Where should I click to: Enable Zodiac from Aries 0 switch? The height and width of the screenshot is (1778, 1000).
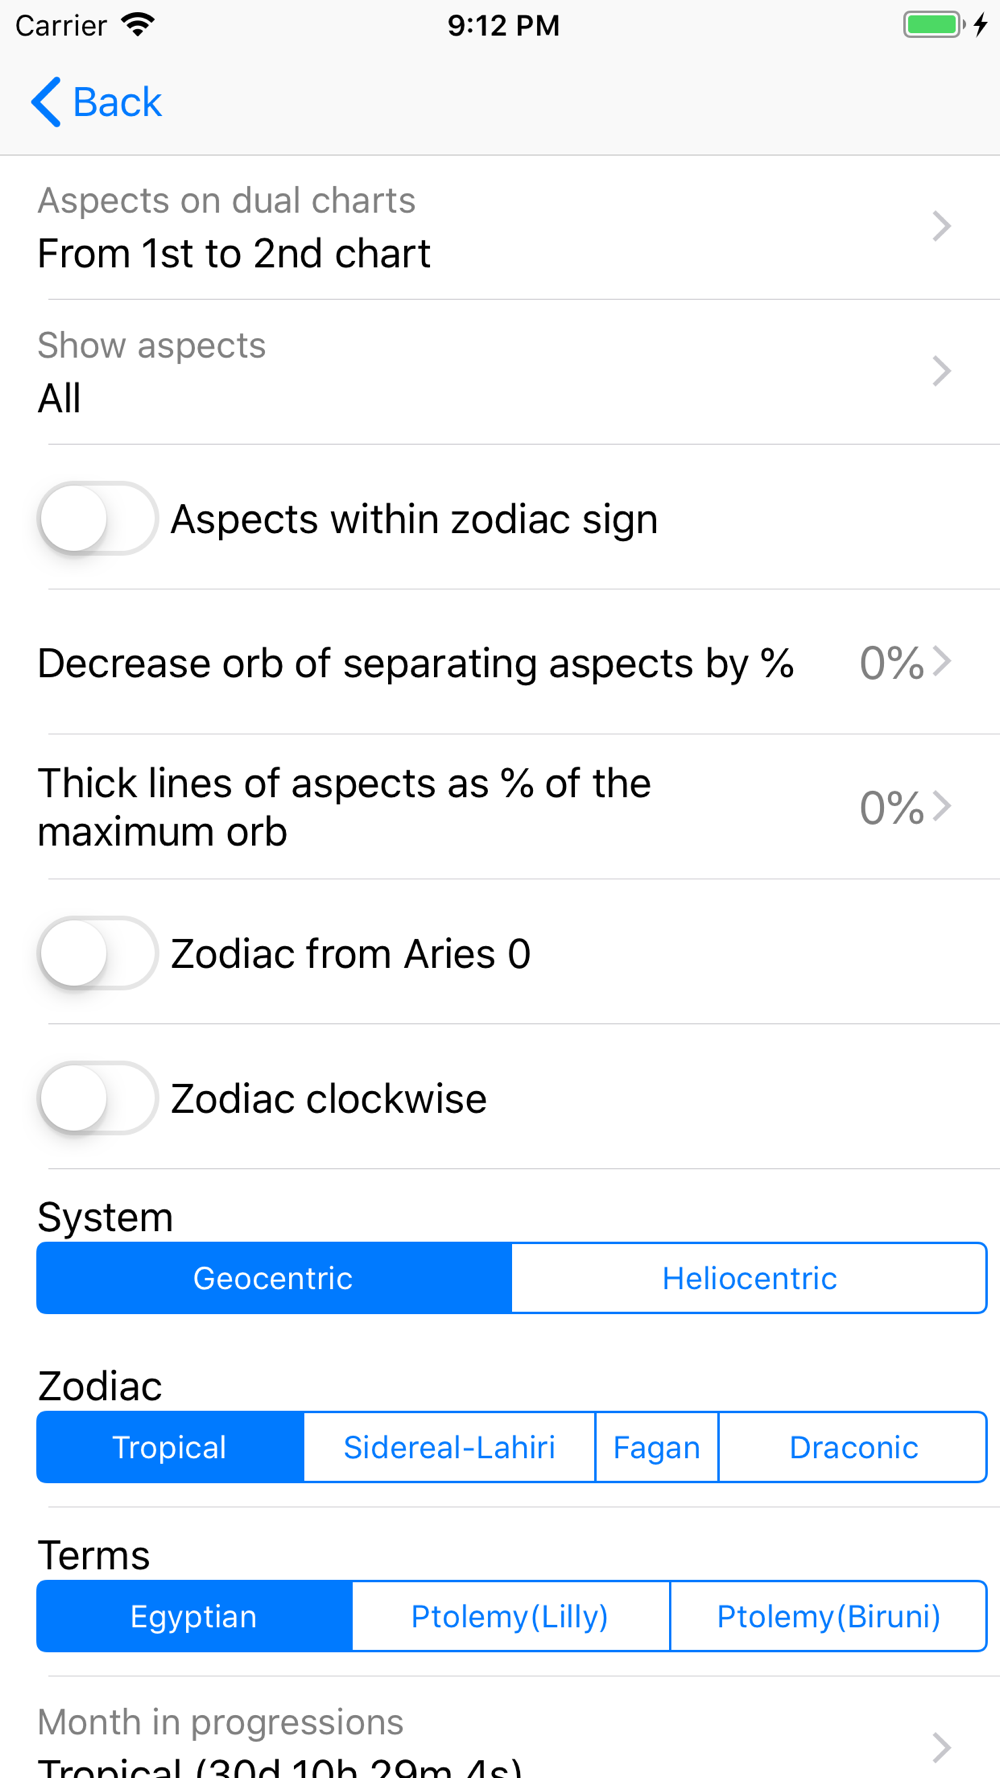tap(97, 953)
